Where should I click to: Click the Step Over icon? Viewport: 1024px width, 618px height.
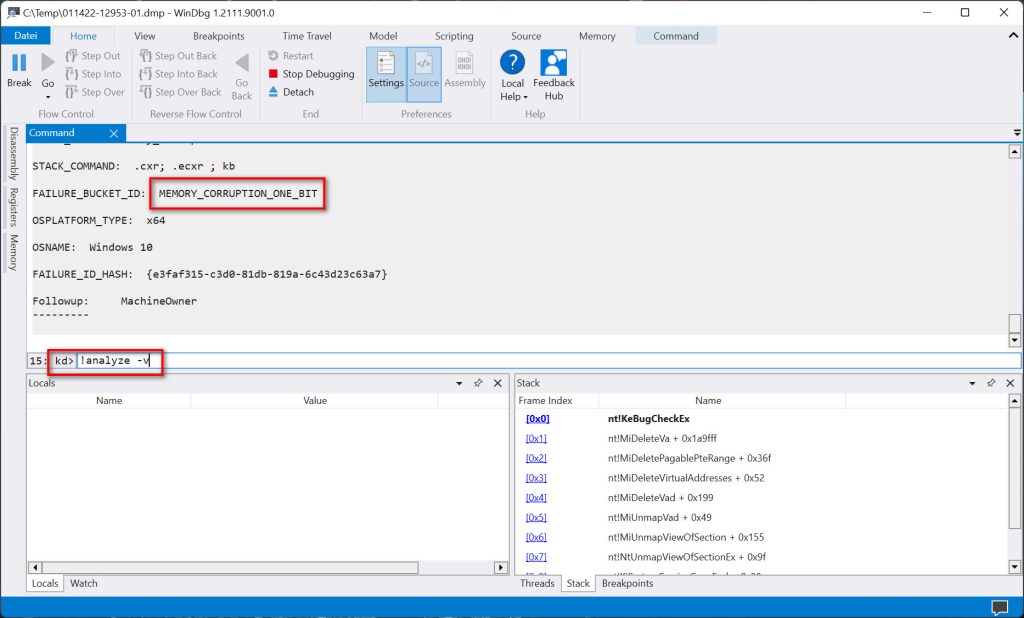(x=95, y=91)
